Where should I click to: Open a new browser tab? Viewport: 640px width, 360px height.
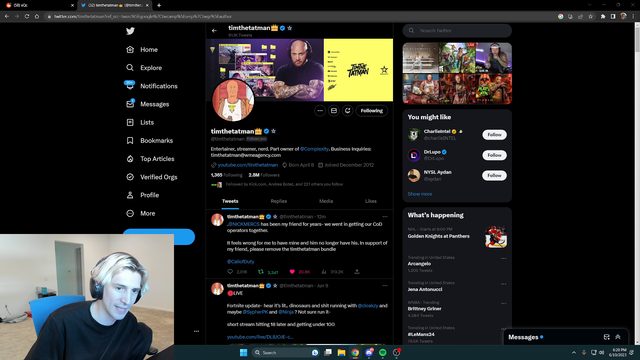[x=159, y=5]
